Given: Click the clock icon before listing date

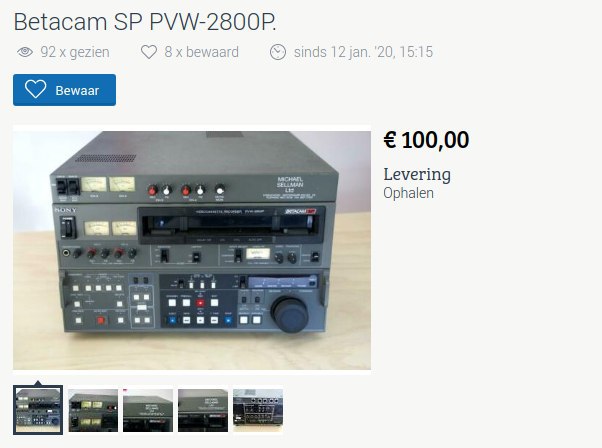Looking at the screenshot, I should (278, 52).
